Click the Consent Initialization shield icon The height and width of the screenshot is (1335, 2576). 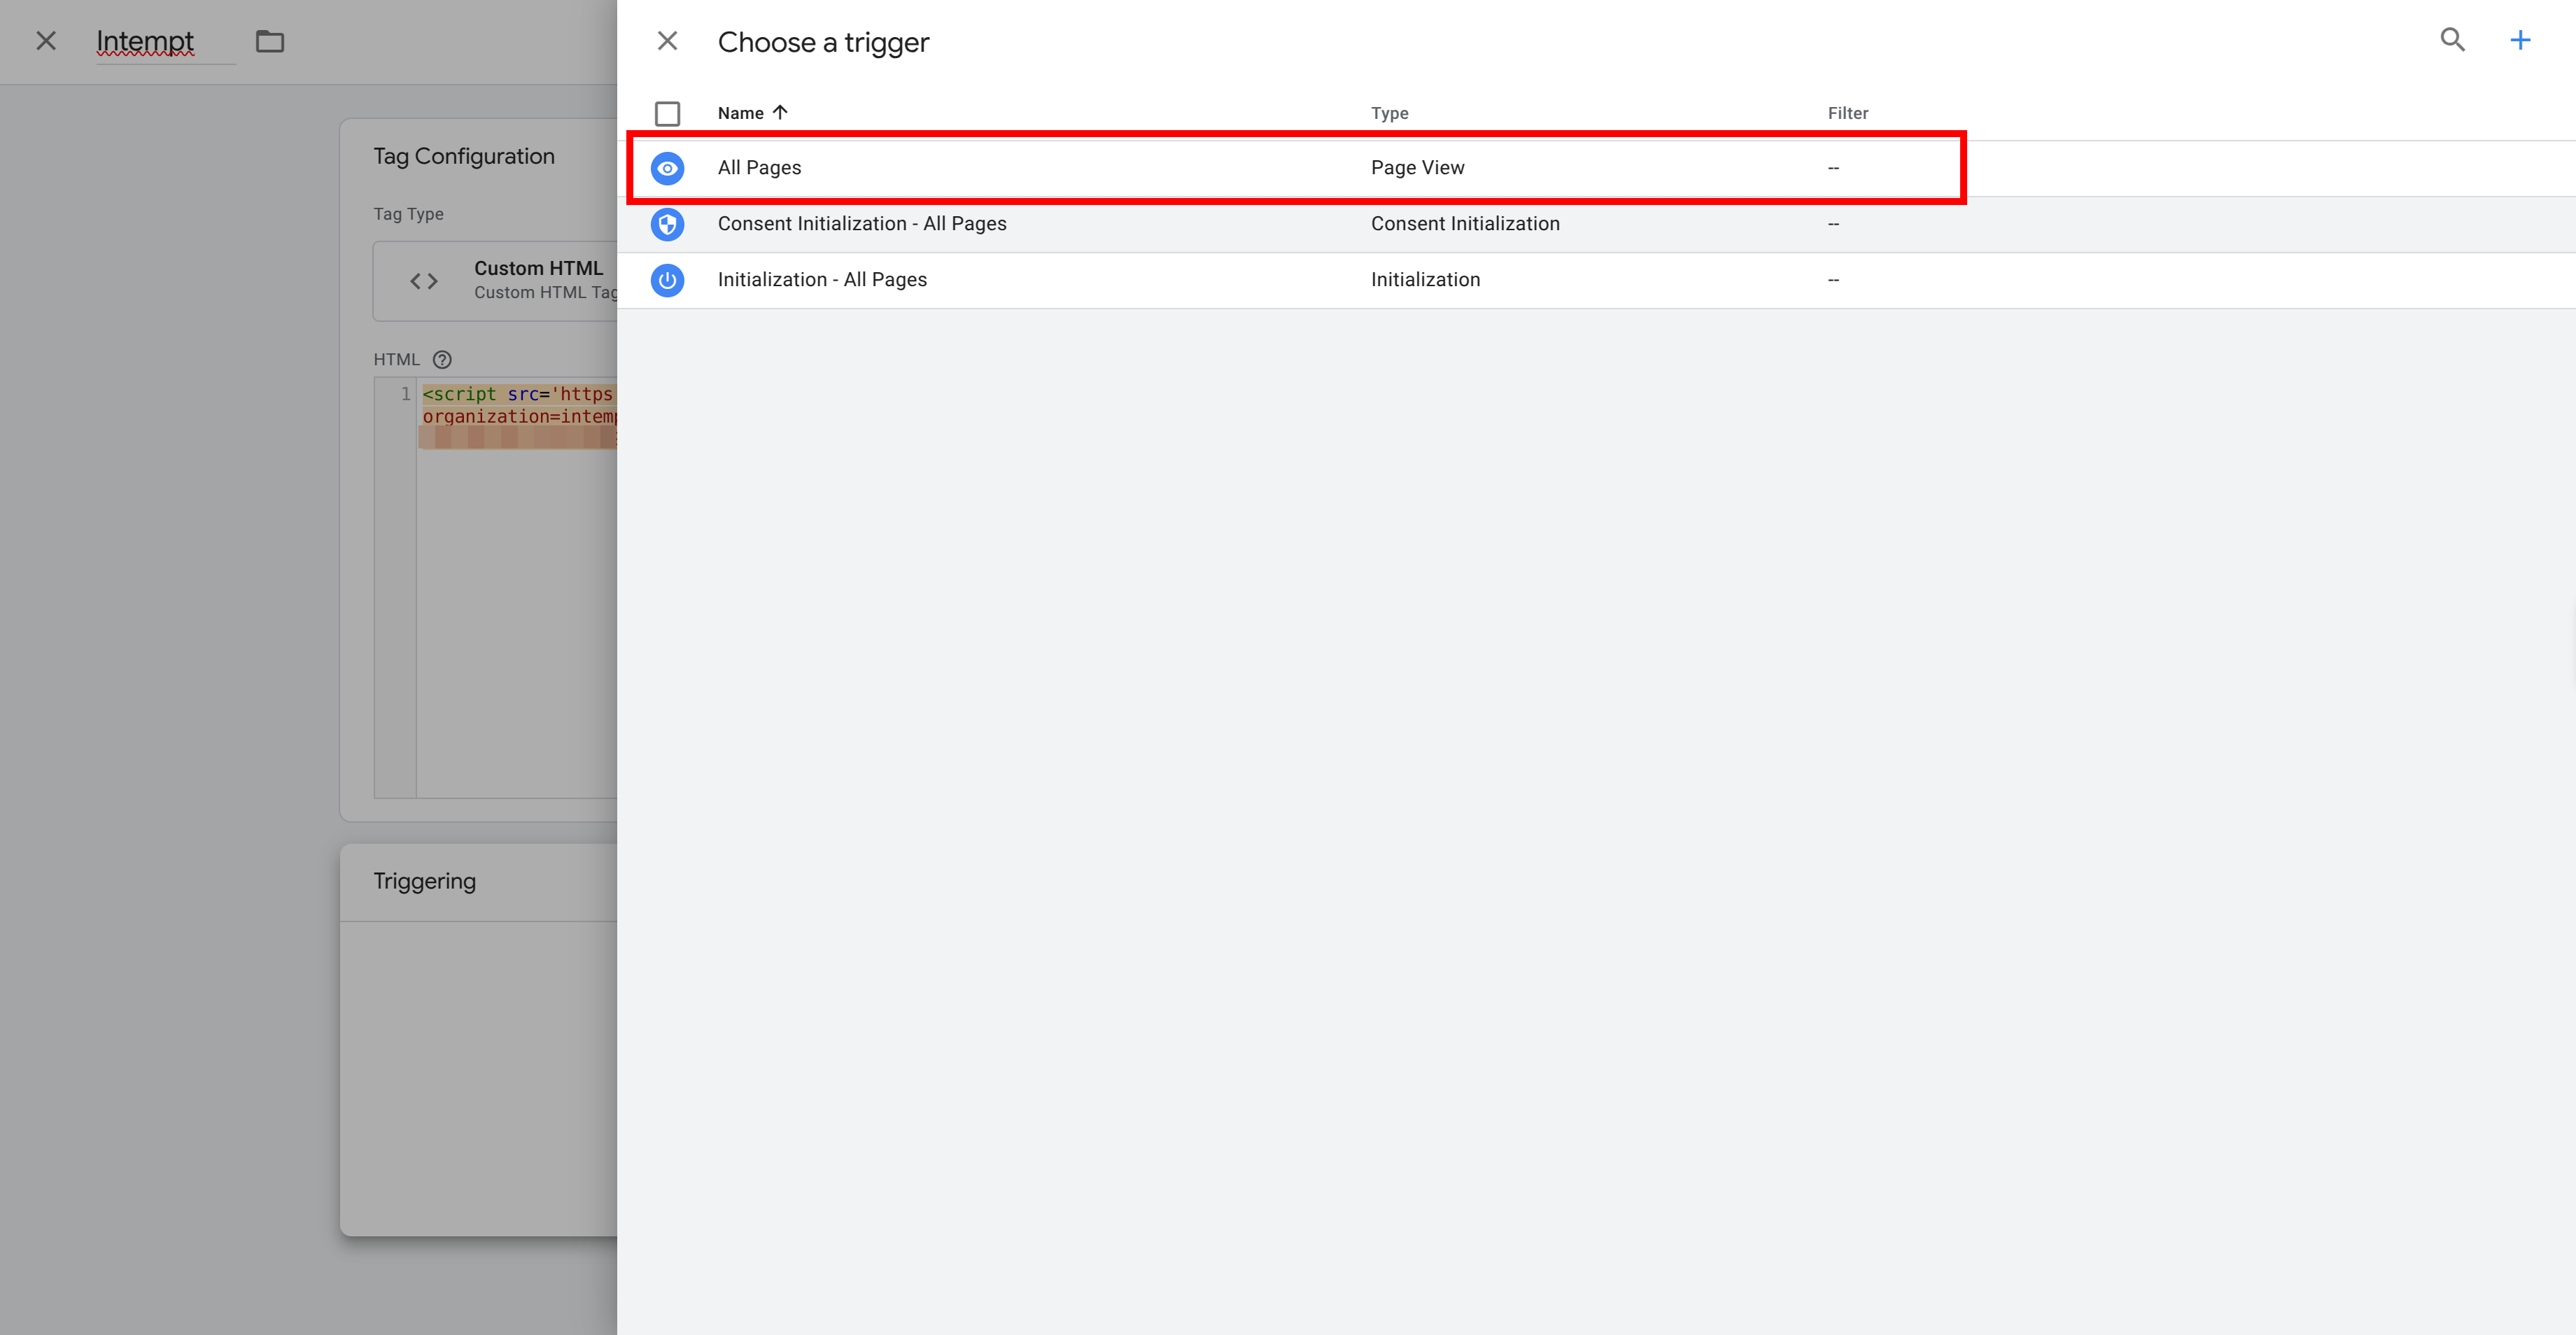point(667,224)
